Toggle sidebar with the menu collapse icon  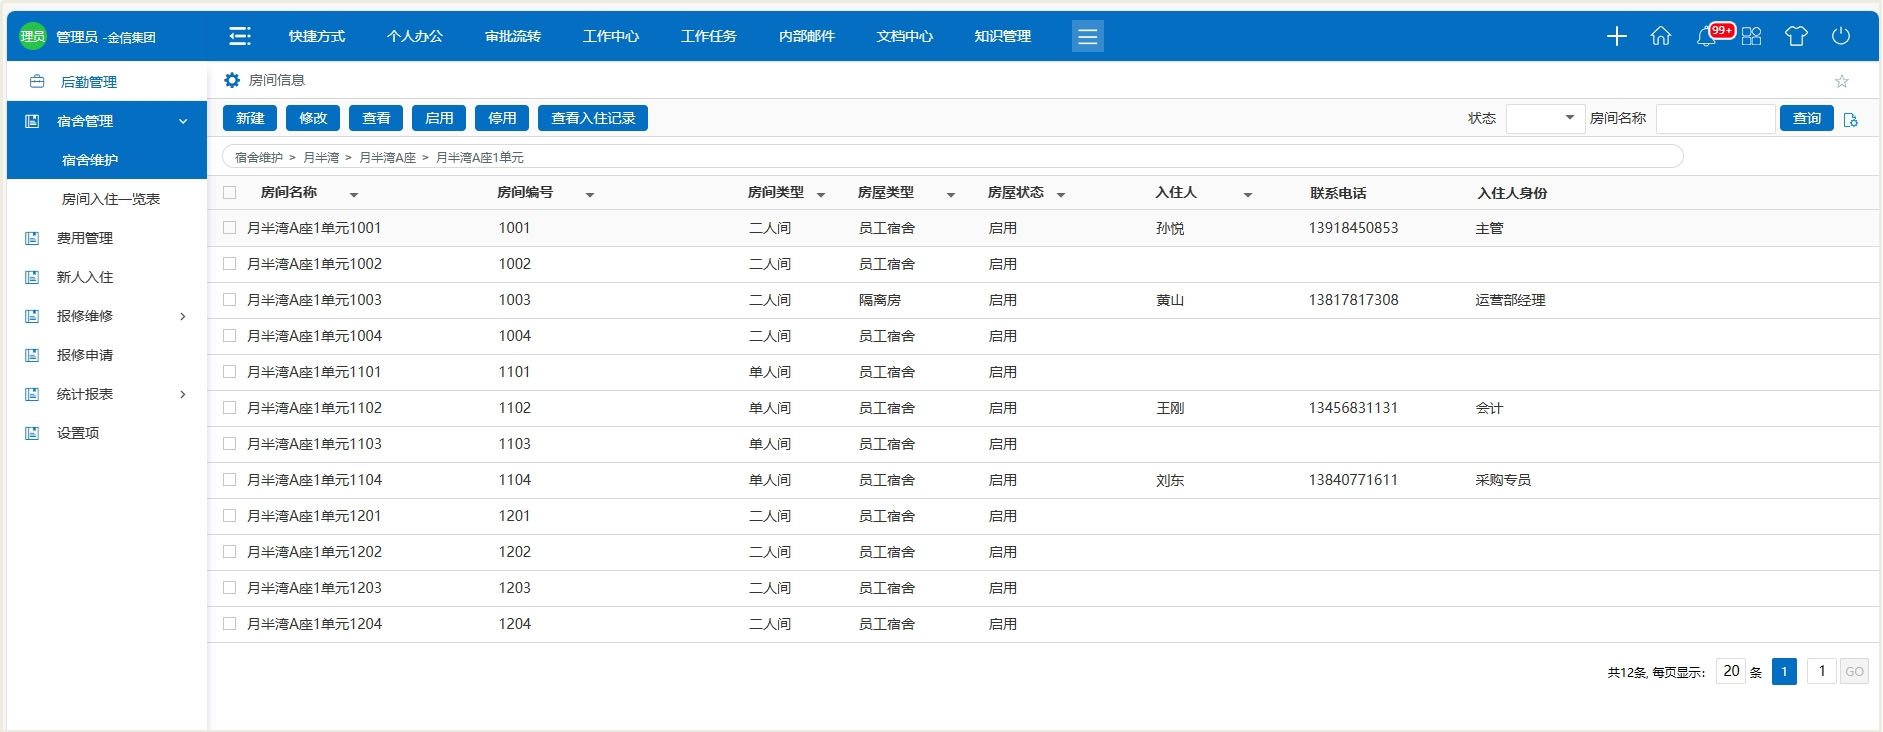point(240,37)
